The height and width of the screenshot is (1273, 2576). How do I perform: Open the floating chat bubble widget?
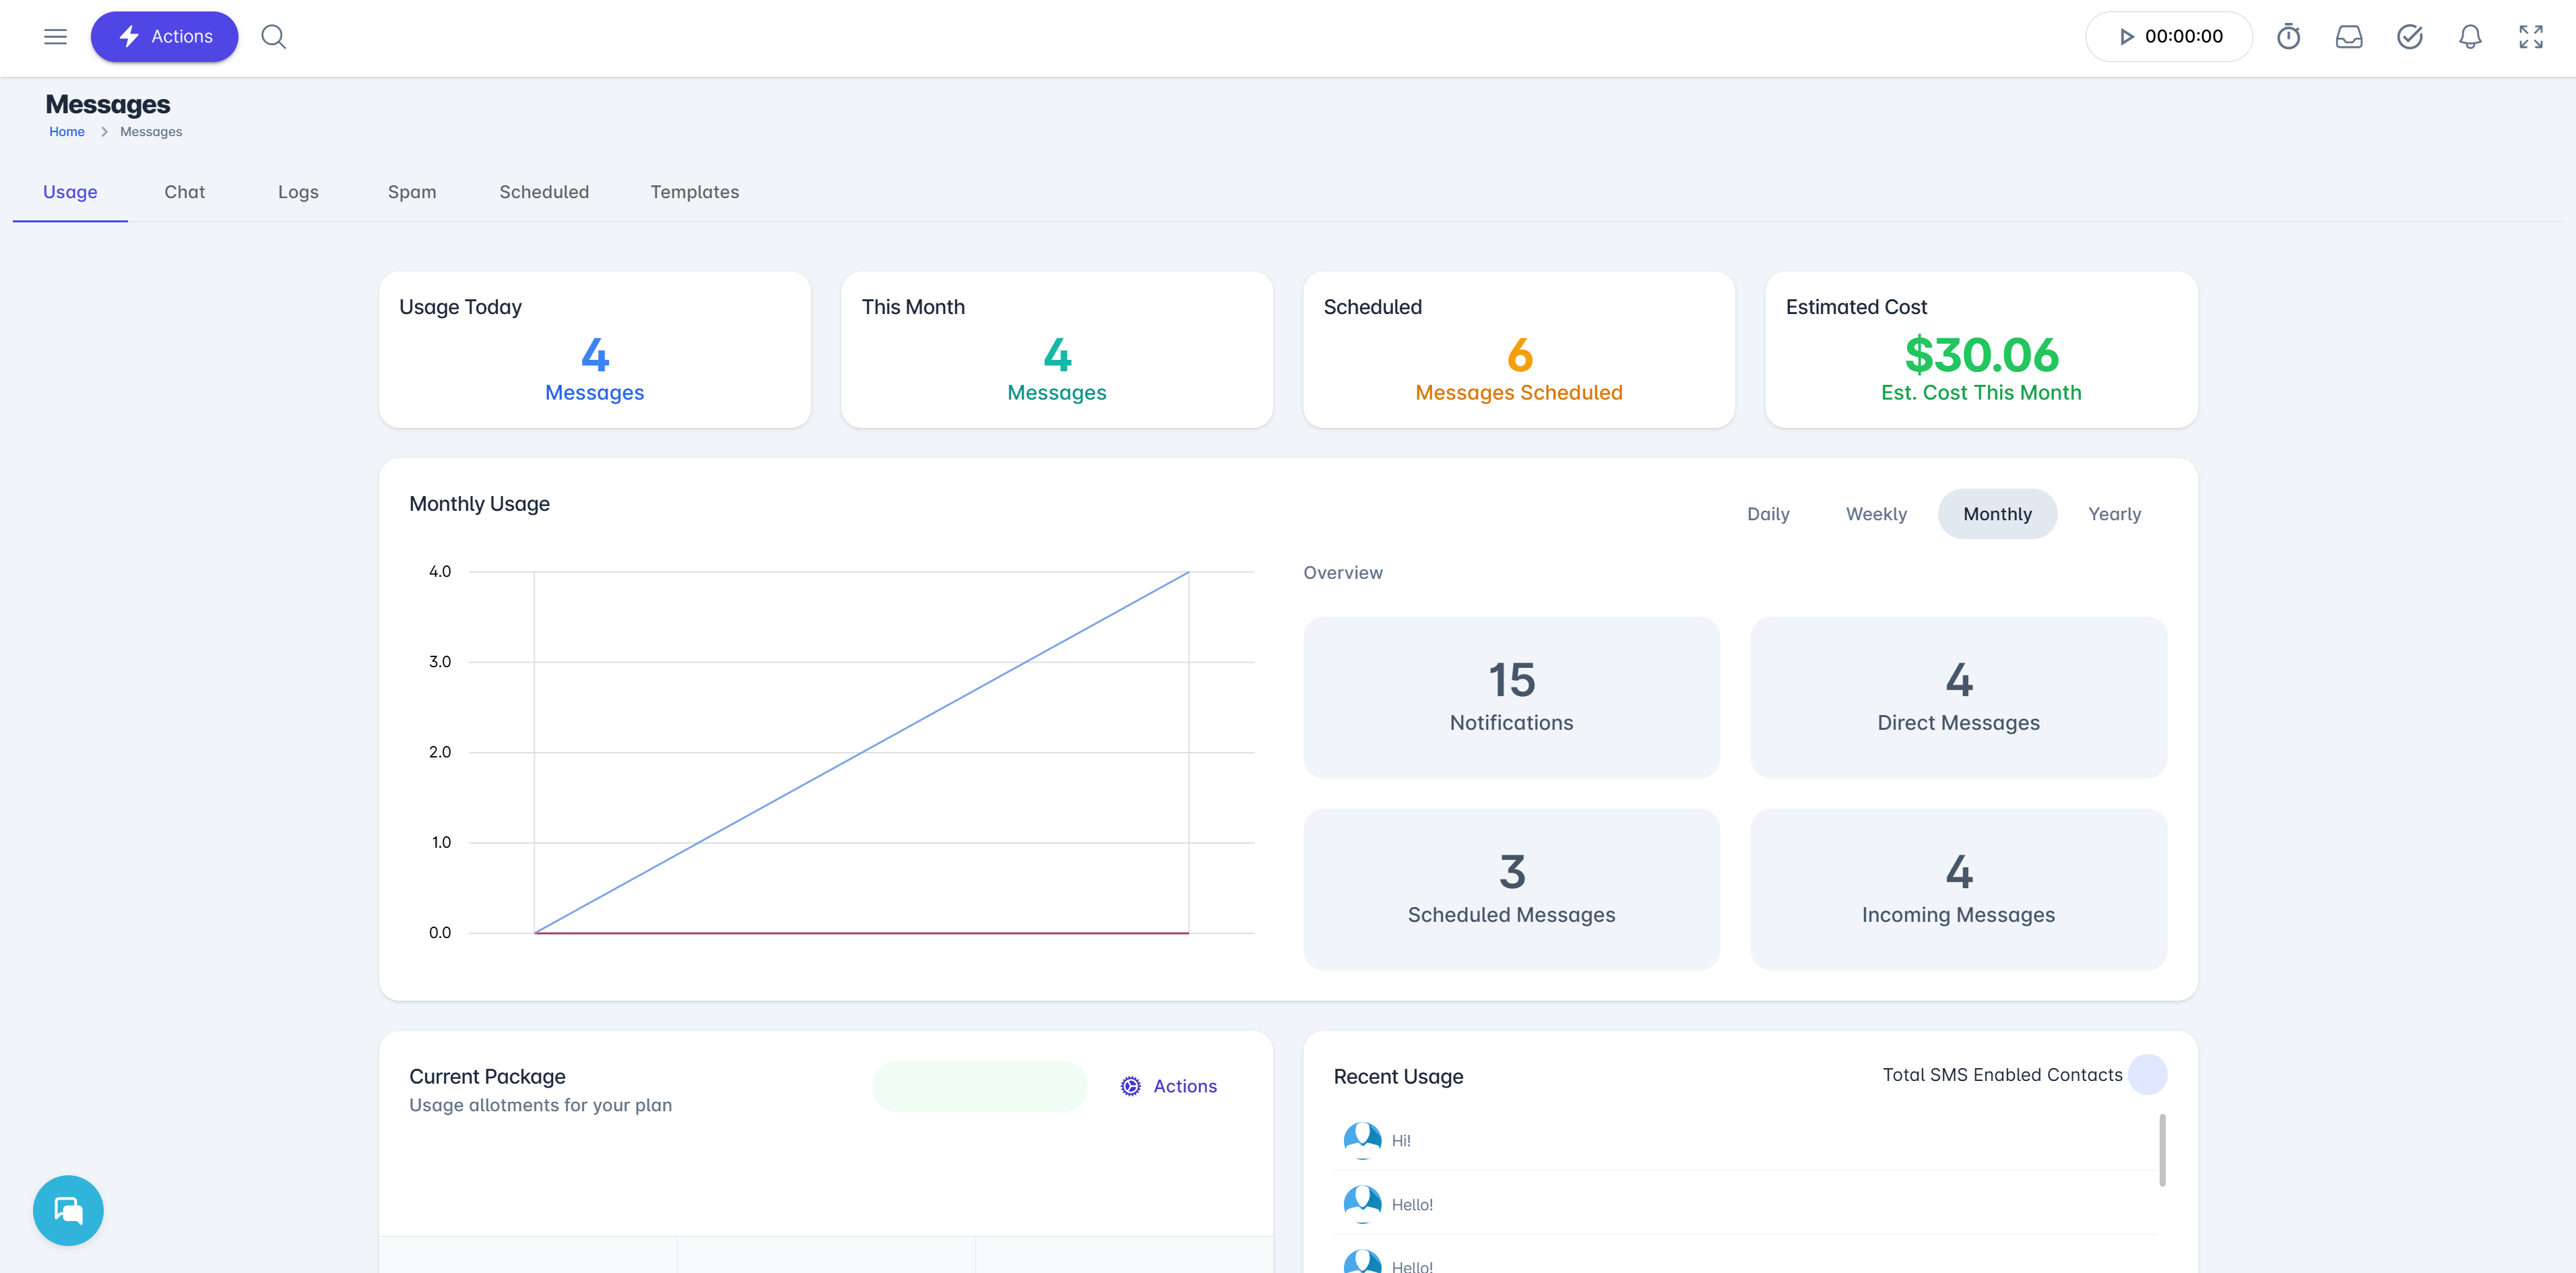click(x=68, y=1209)
